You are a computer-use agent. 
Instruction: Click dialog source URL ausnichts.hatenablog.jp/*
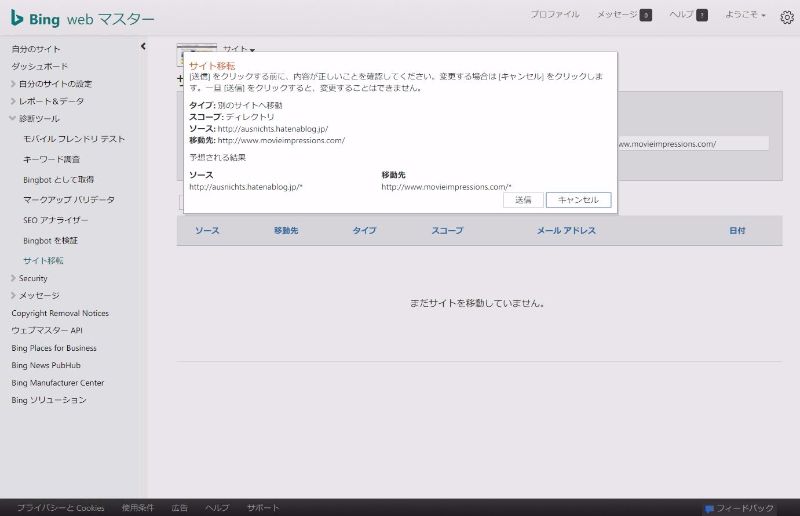[246, 187]
